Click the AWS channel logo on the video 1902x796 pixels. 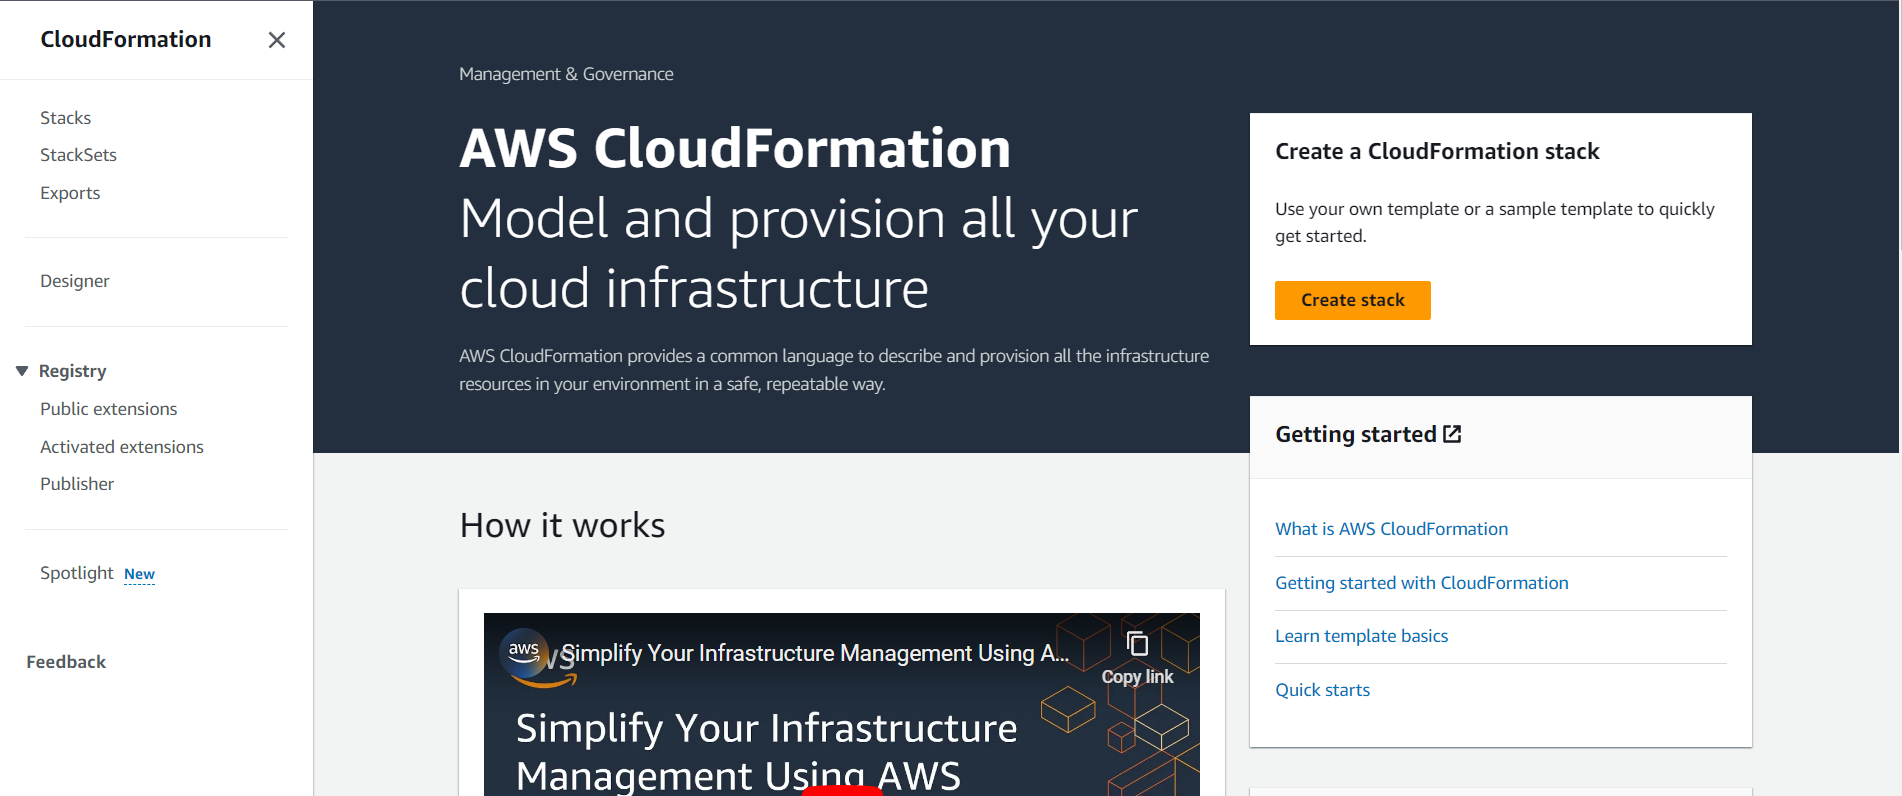(x=524, y=652)
